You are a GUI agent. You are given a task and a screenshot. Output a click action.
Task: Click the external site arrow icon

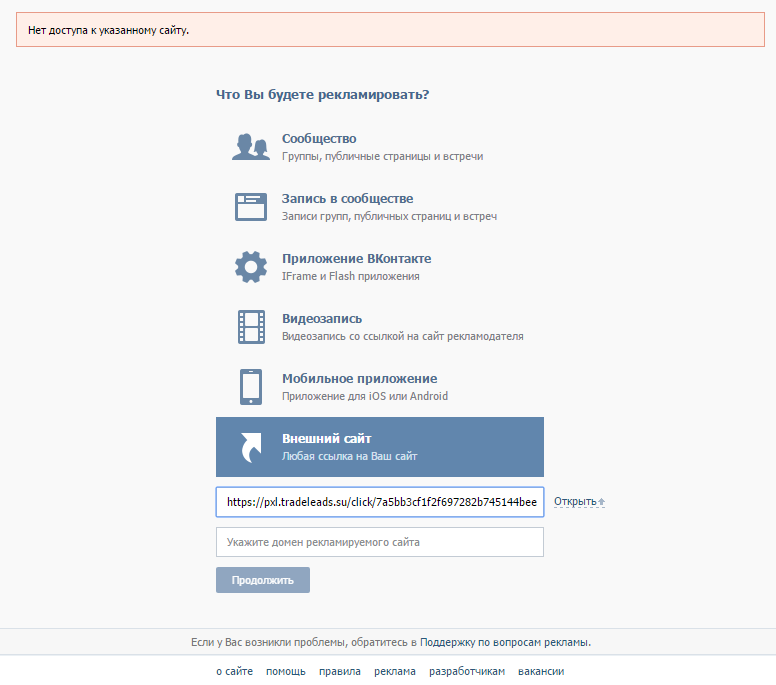(251, 447)
